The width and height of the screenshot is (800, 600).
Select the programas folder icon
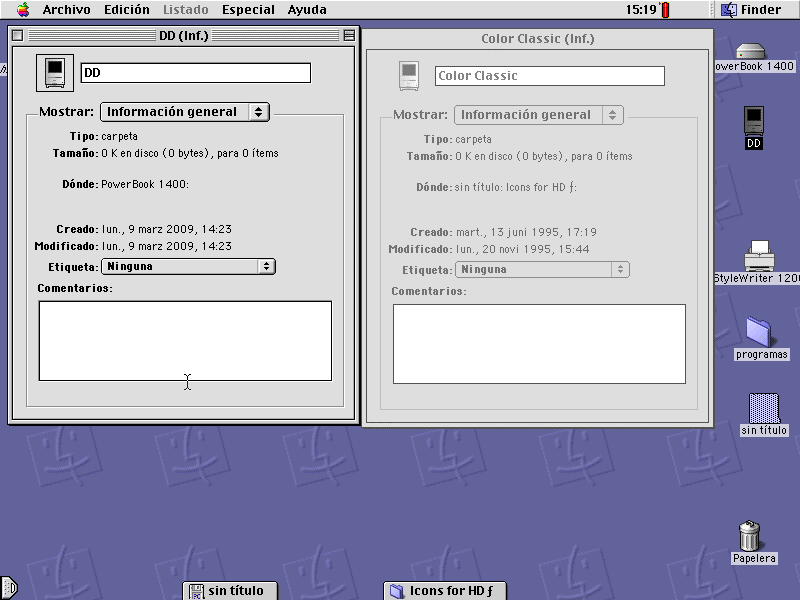[759, 331]
